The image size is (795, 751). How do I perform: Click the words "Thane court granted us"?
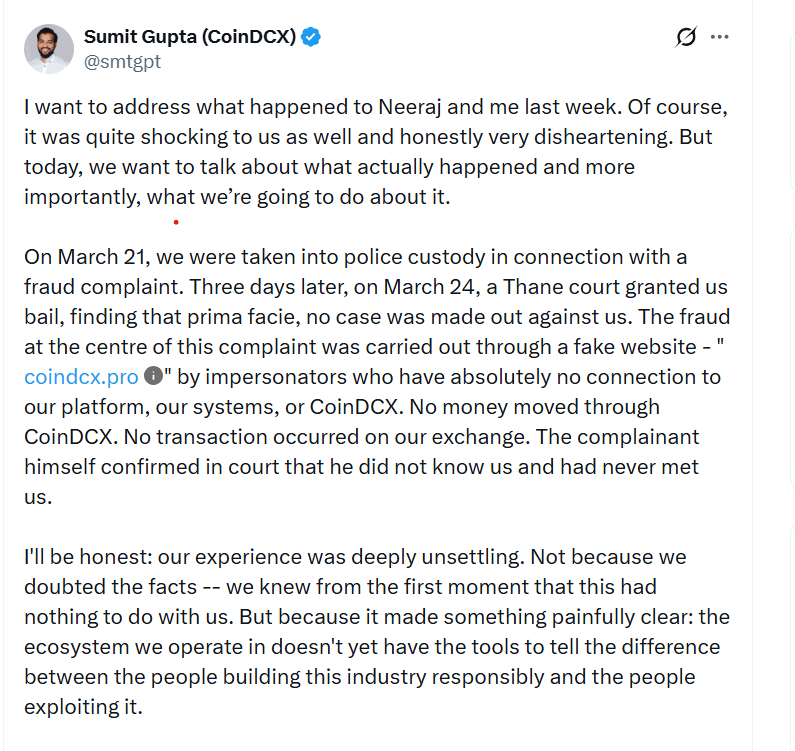pyautogui.click(x=614, y=286)
